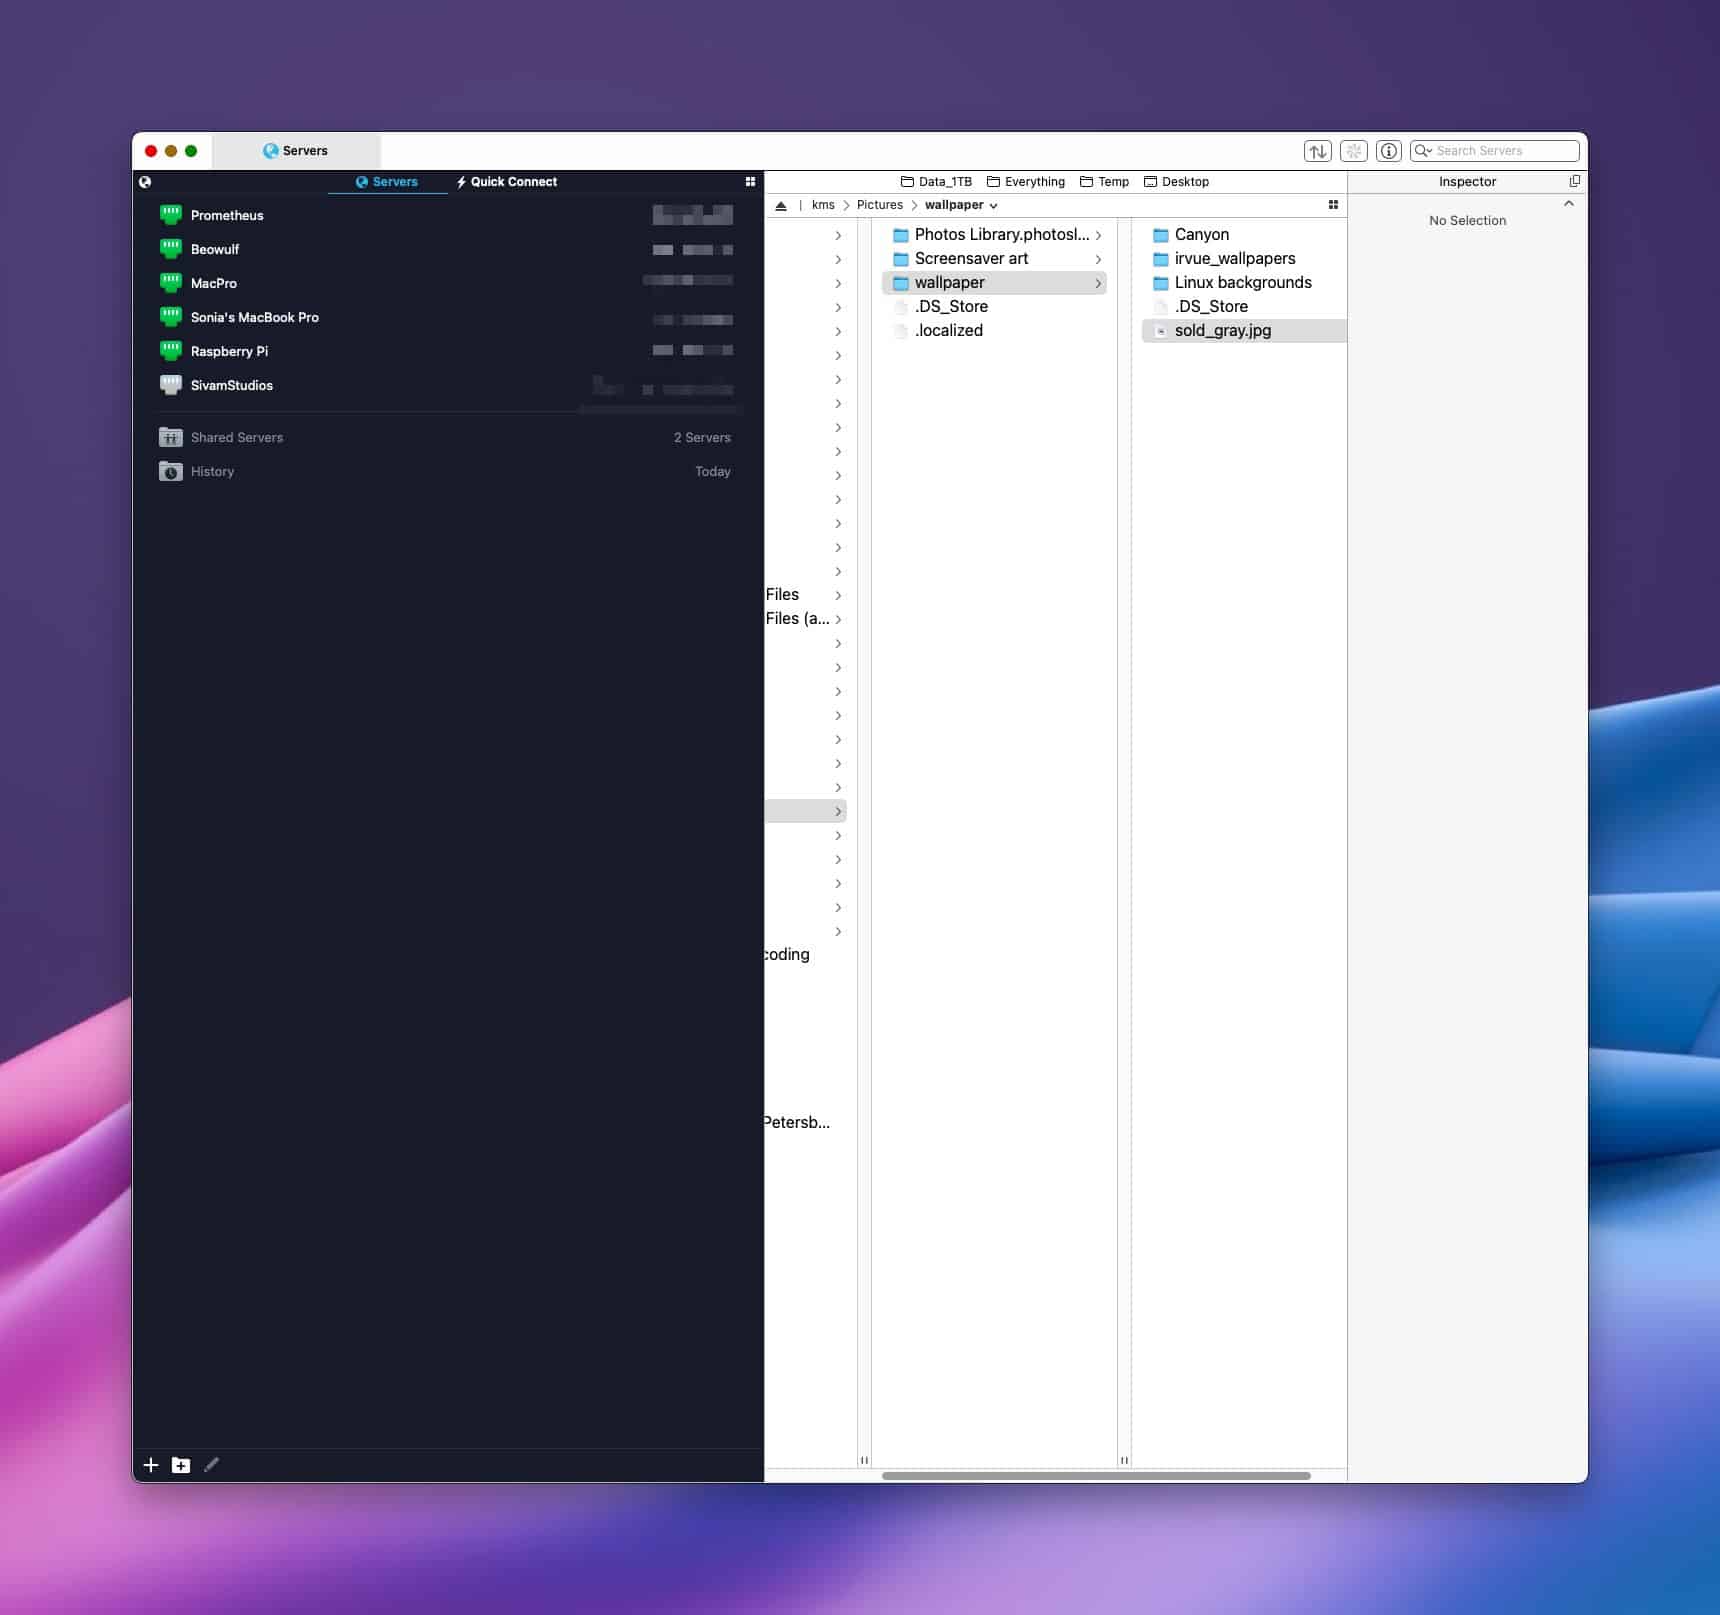Click the globe icon above server list

pyautogui.click(x=145, y=182)
